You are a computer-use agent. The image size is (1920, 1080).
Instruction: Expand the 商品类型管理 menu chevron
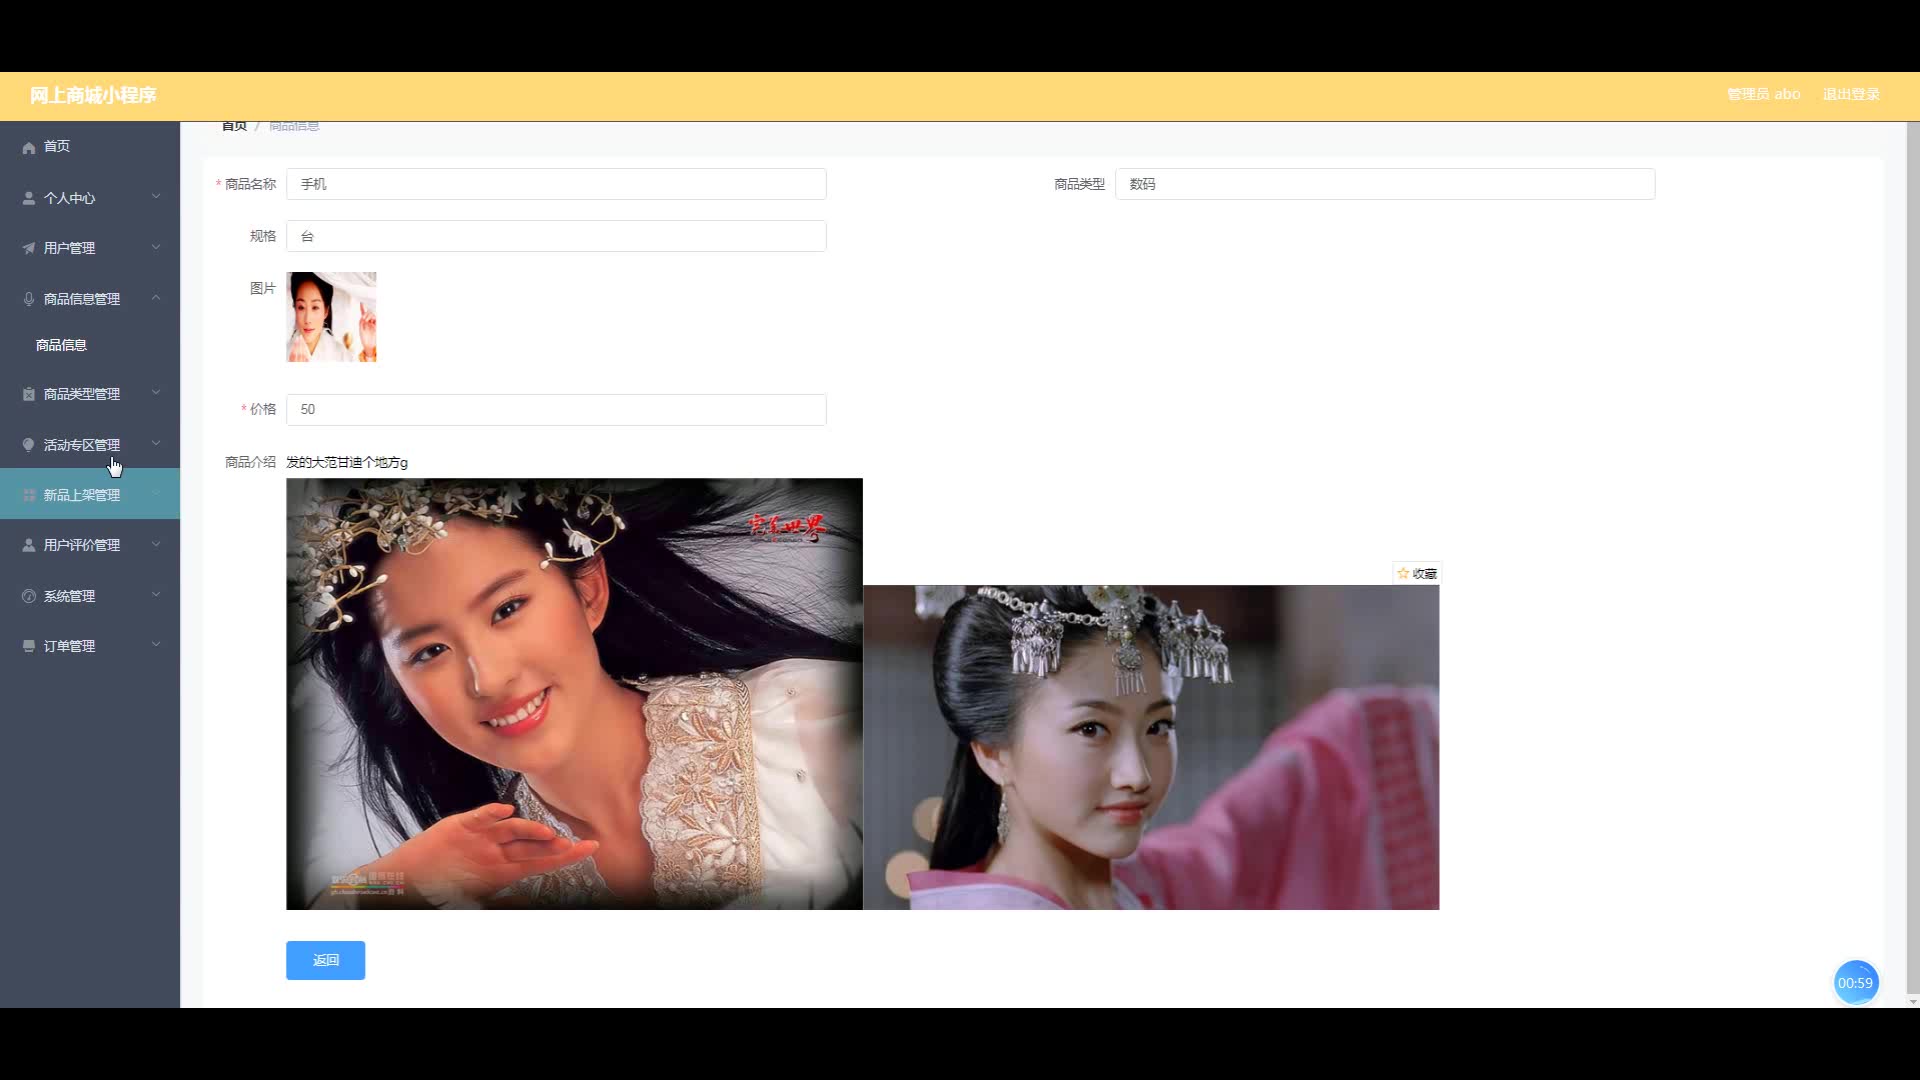point(156,393)
